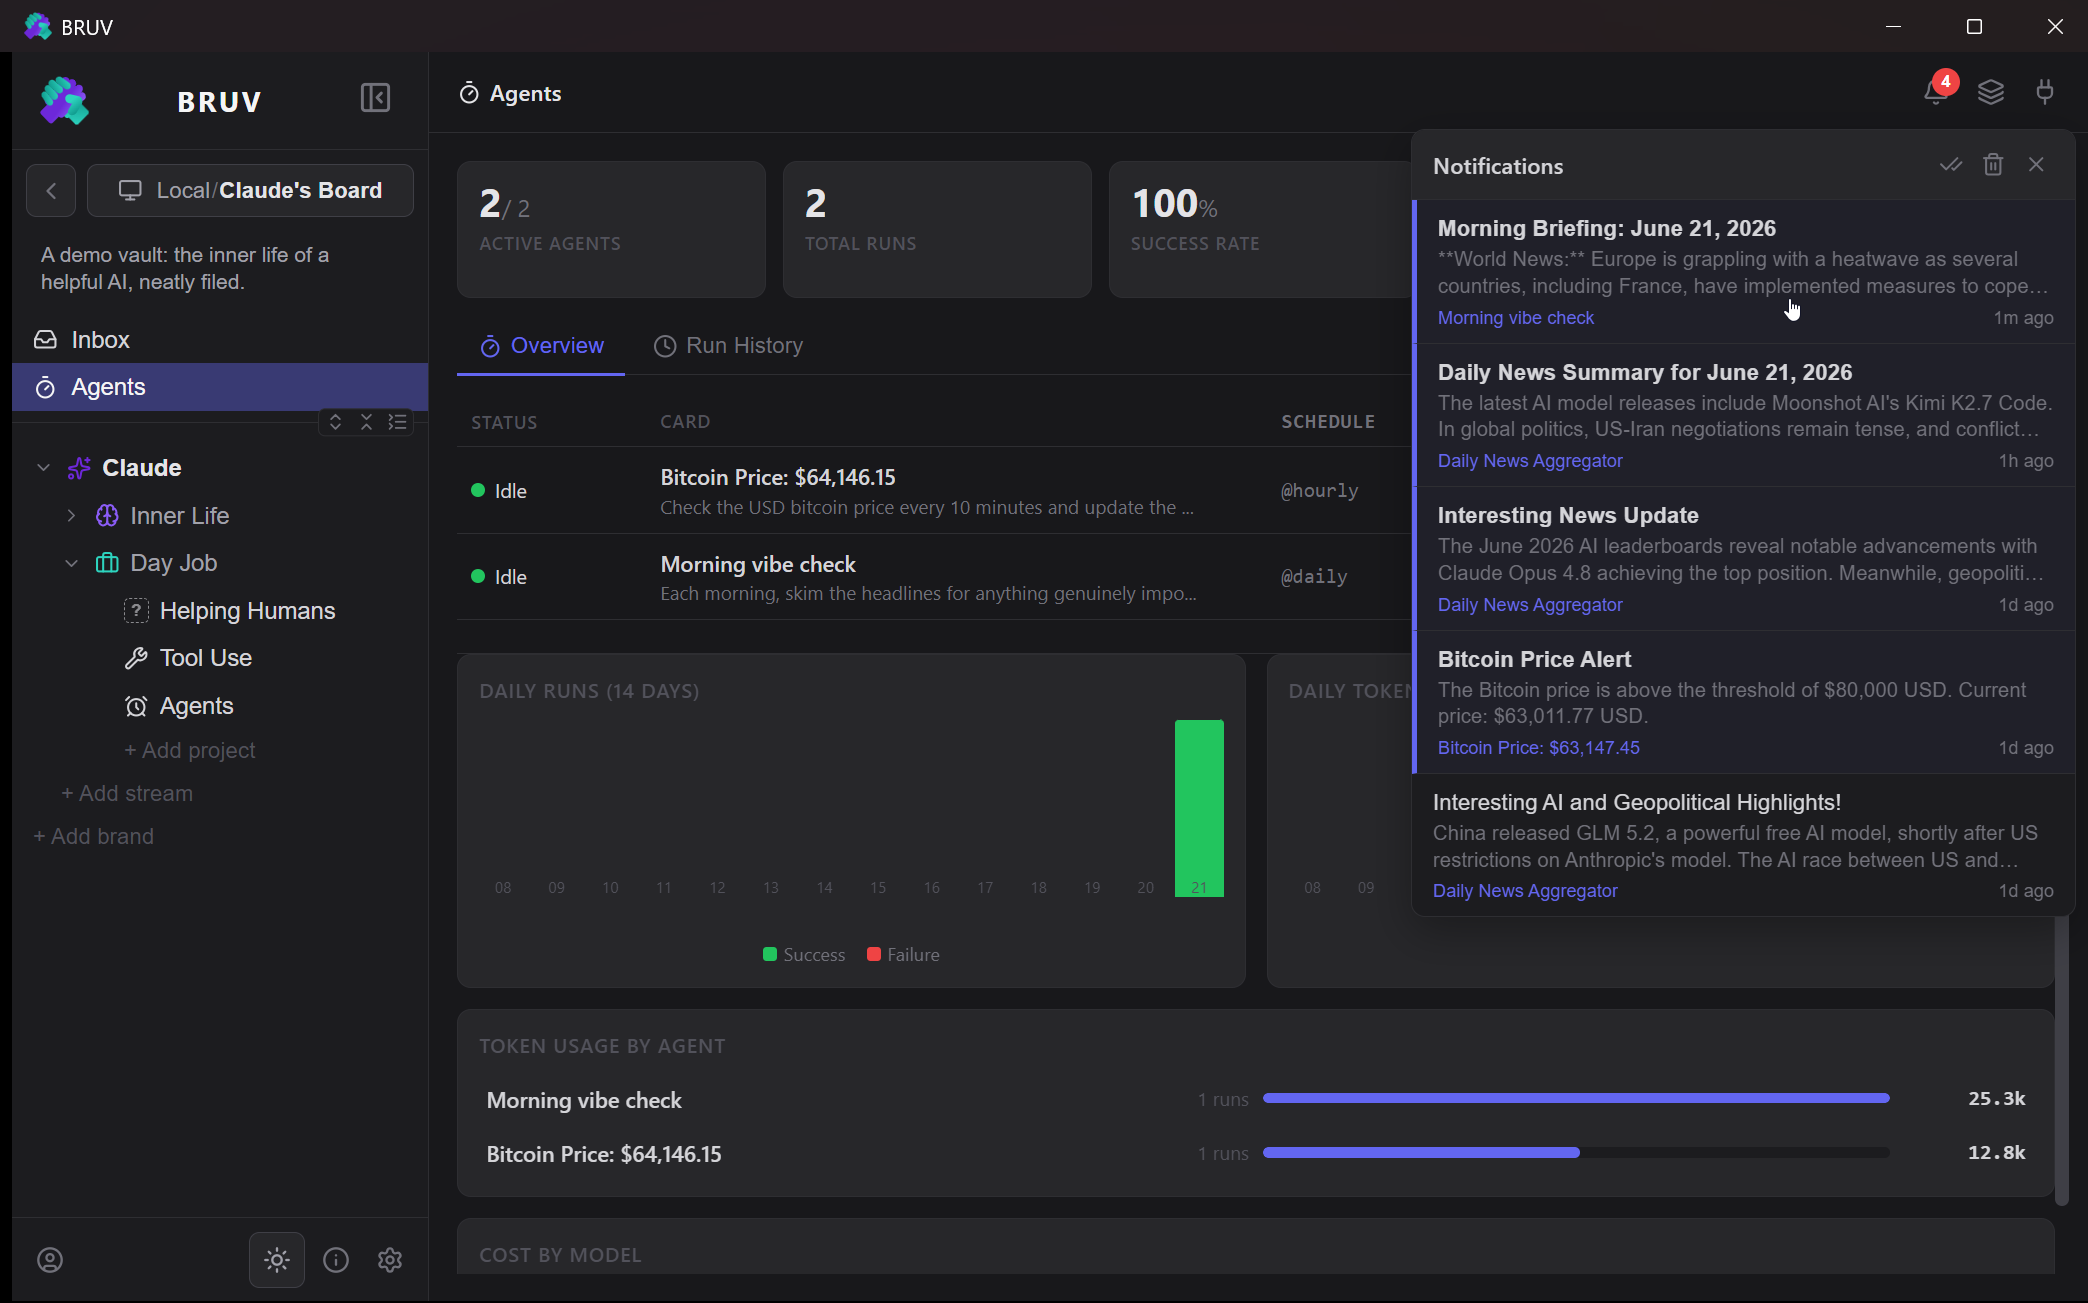Viewport: 2088px width, 1303px height.
Task: Open Bitcoin Price: $63,147.45 link
Action: [1538, 748]
